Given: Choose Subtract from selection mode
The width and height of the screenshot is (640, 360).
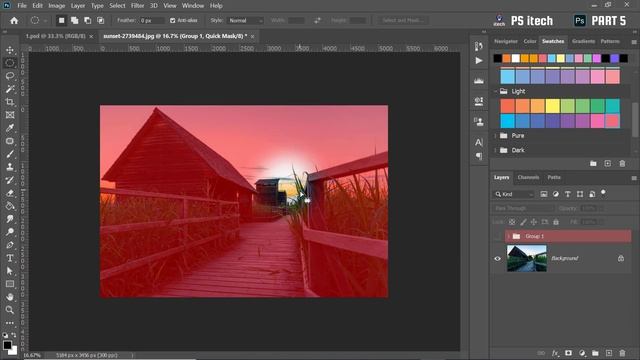Looking at the screenshot, I should 87,20.
